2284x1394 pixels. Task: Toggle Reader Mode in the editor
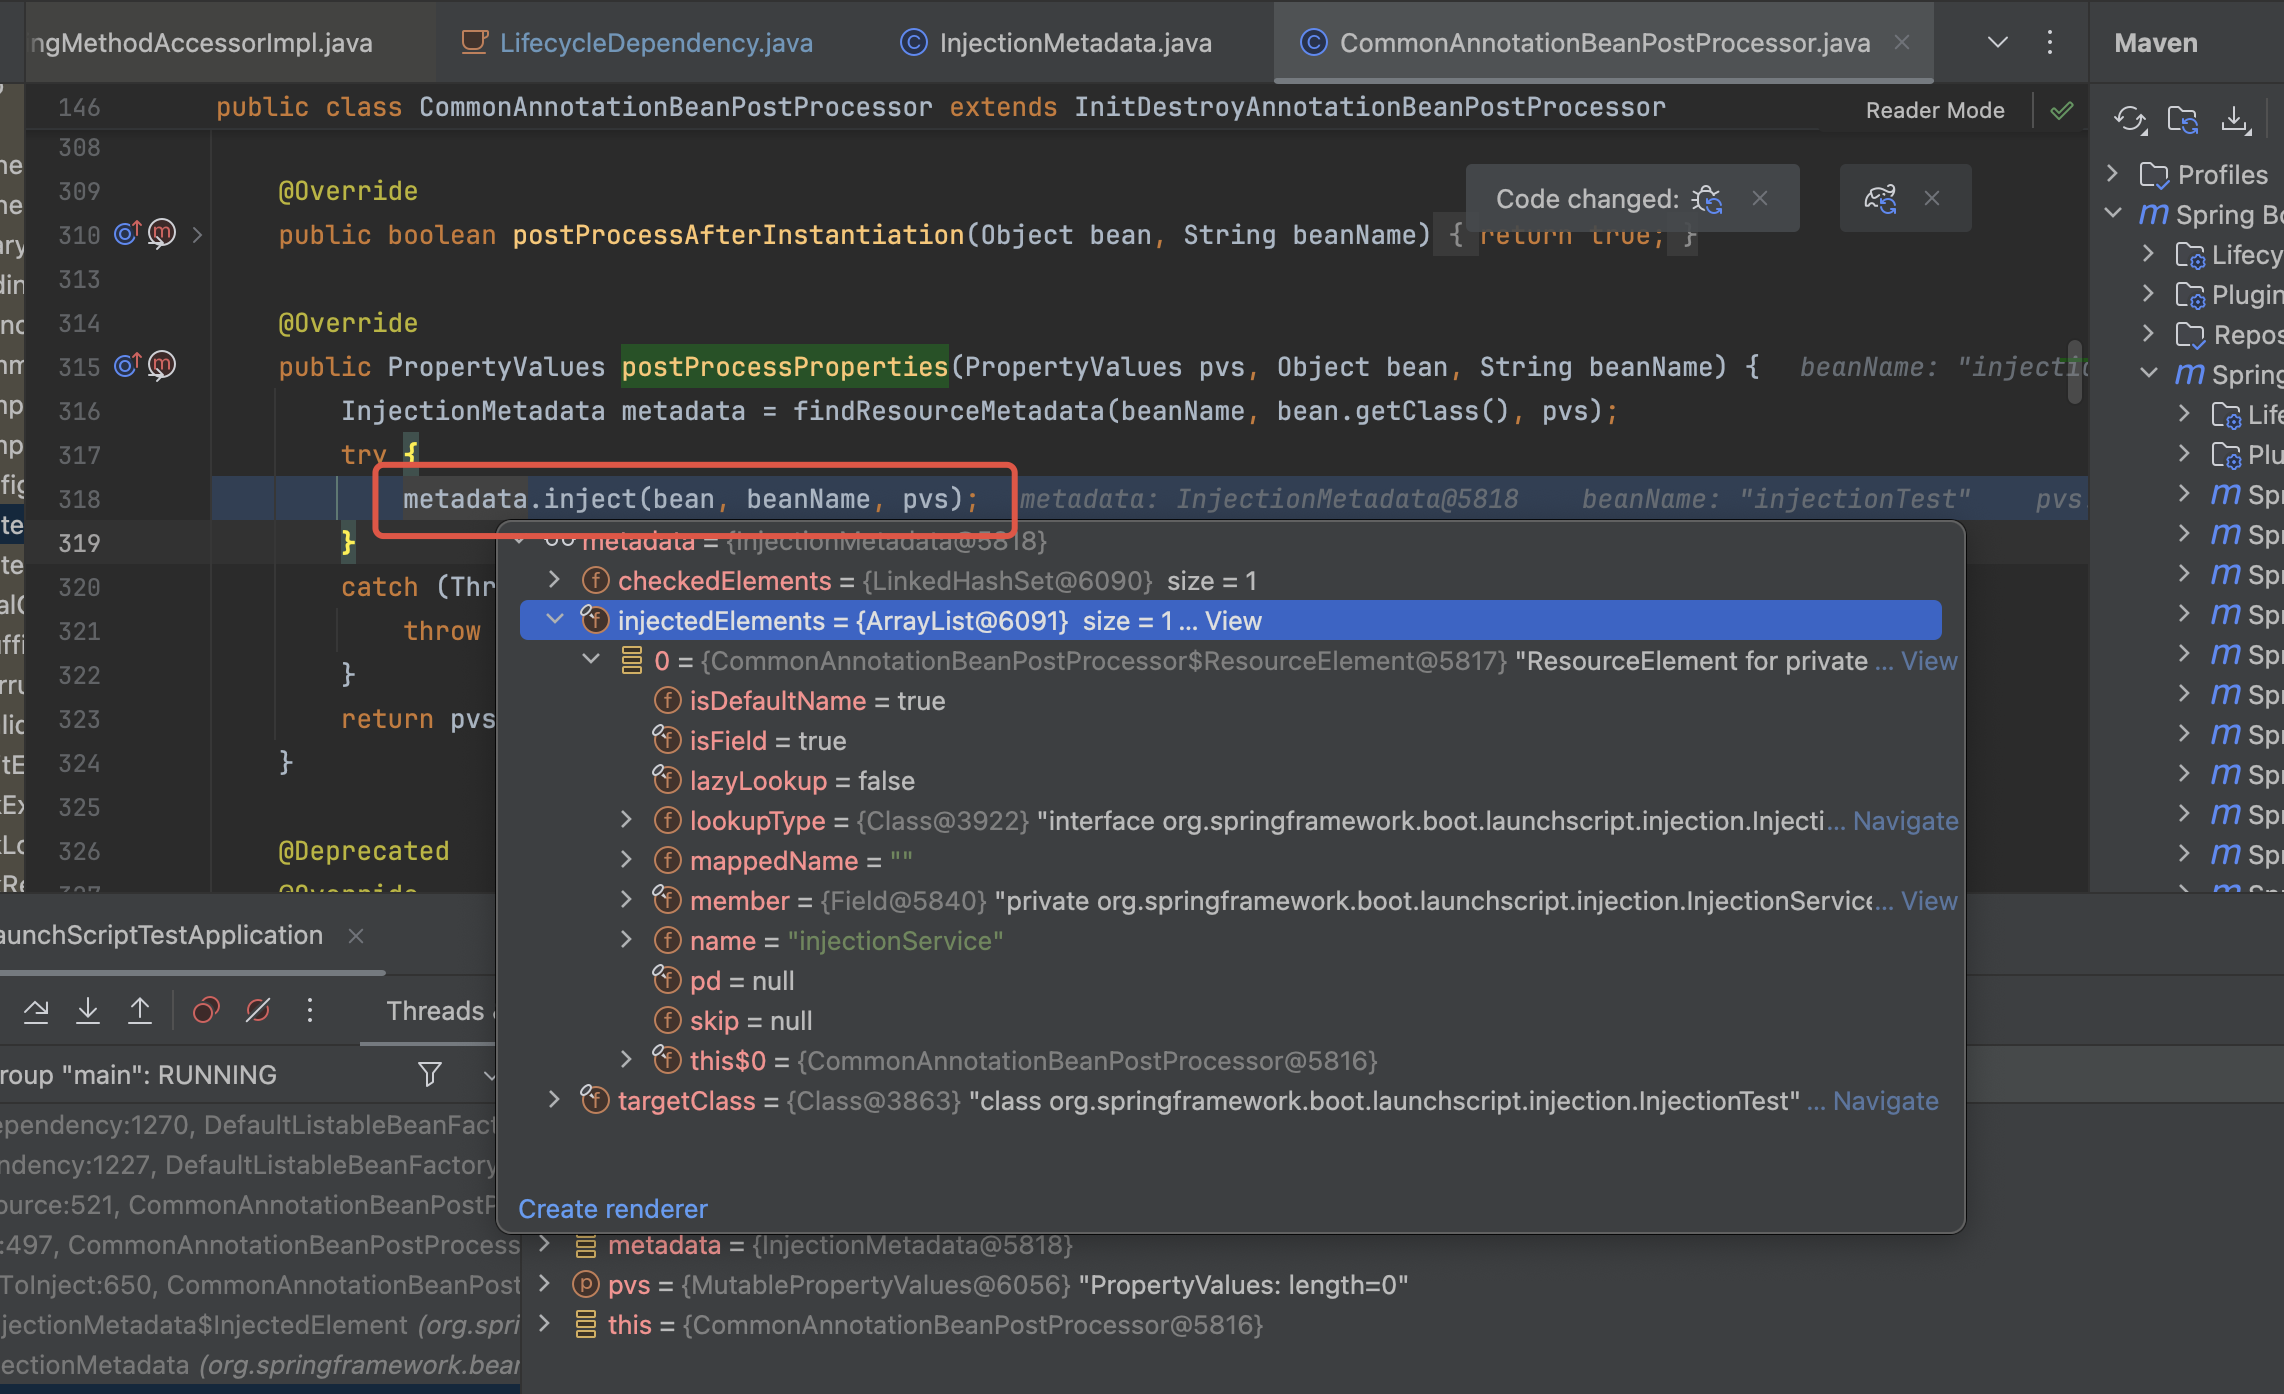point(1934,110)
